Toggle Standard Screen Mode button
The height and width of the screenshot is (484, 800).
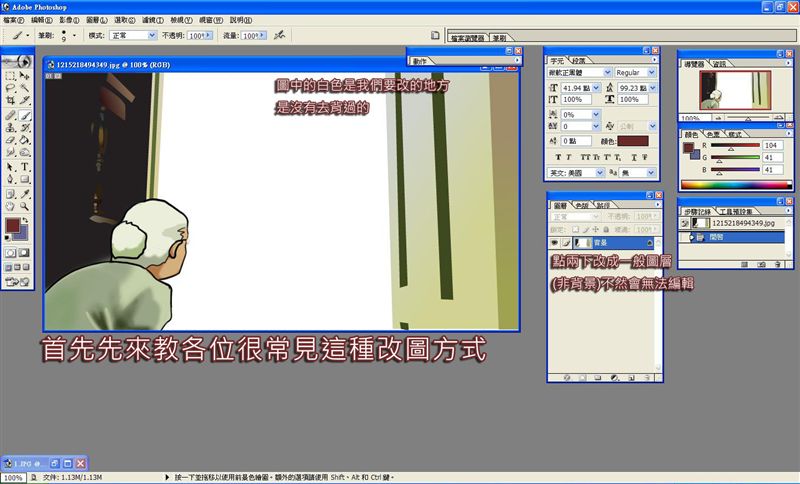coord(8,267)
